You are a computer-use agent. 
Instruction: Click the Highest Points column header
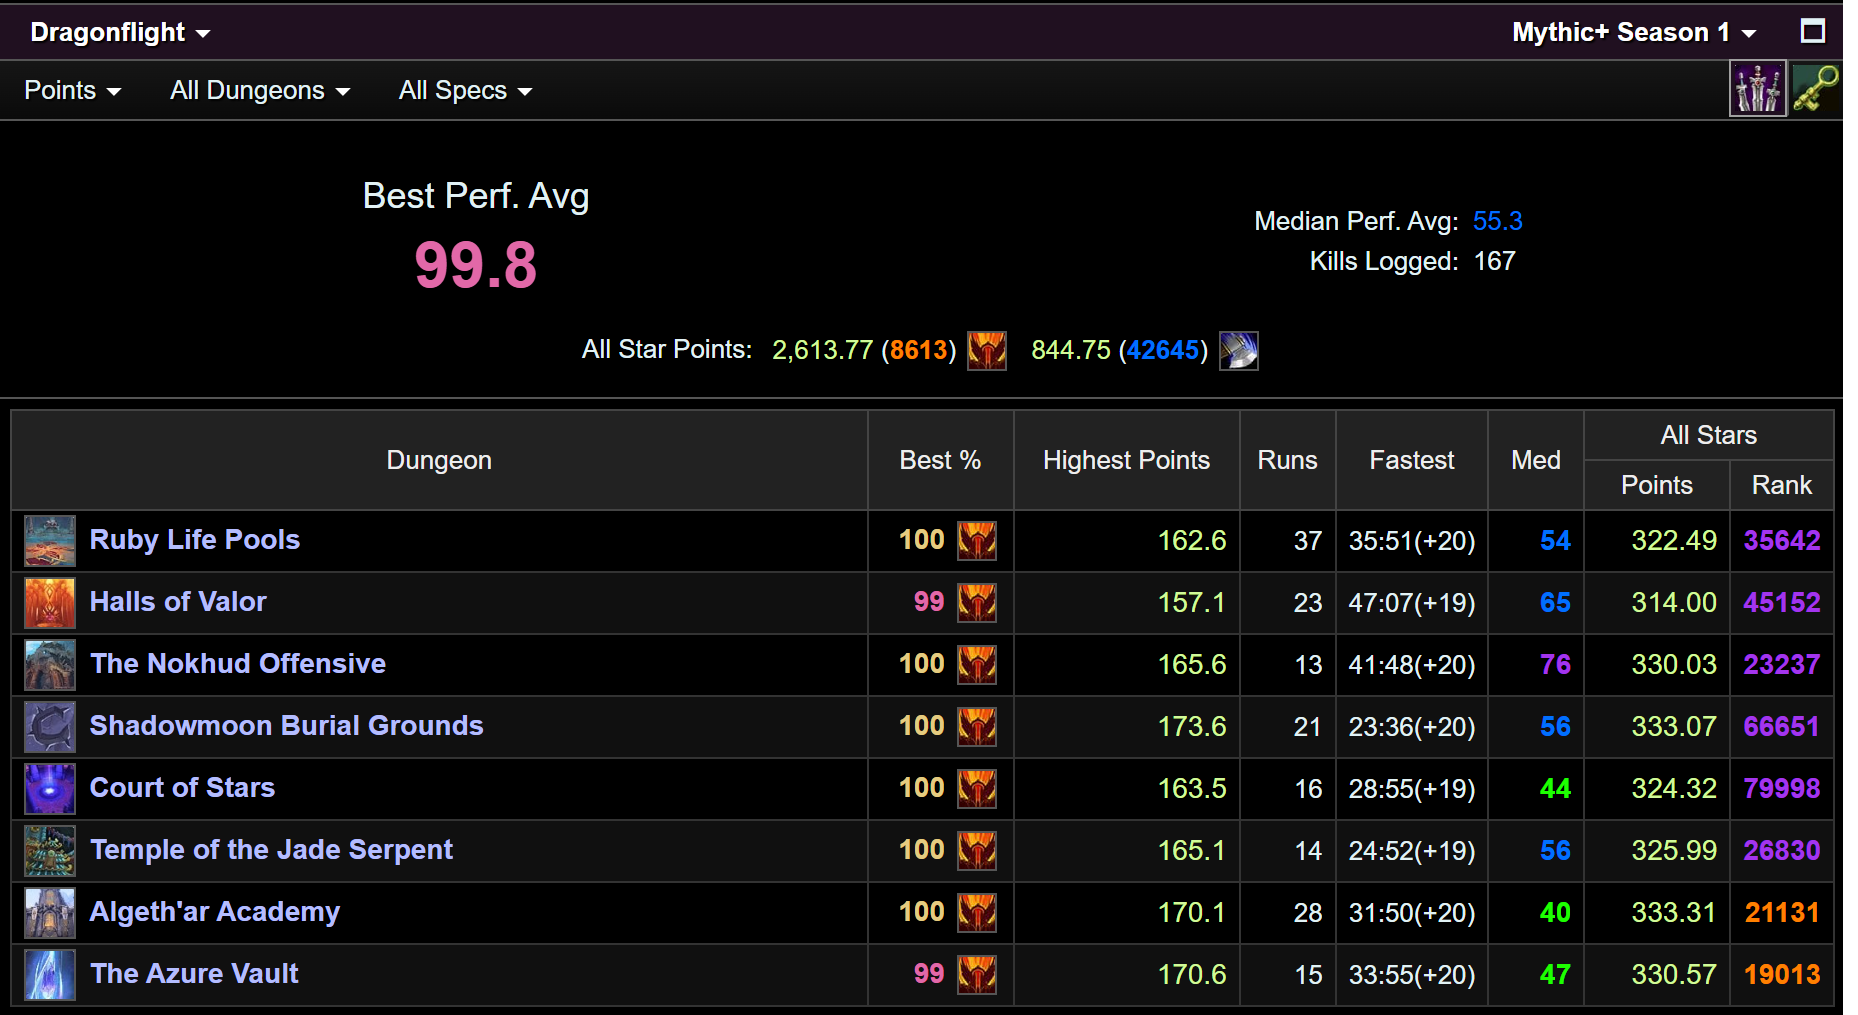click(x=1126, y=460)
